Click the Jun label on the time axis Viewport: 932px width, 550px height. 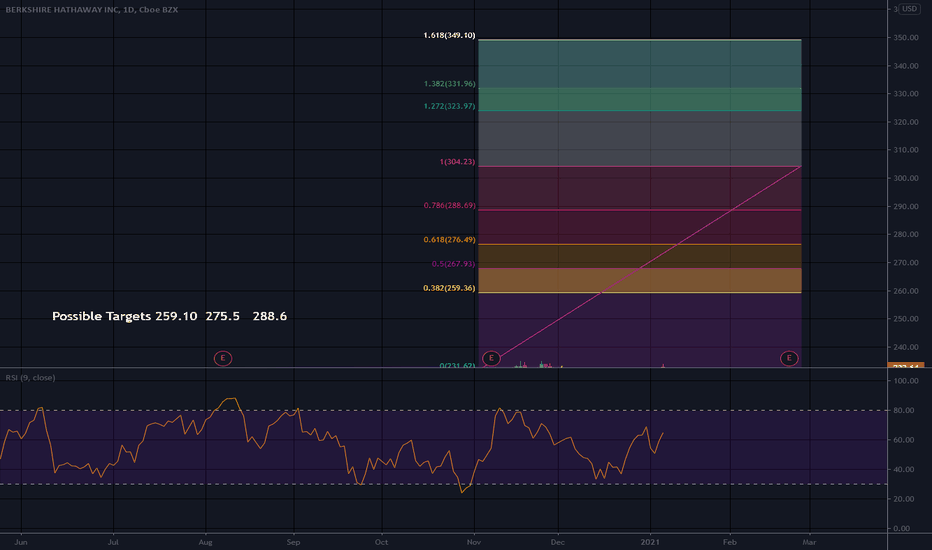[x=21, y=542]
